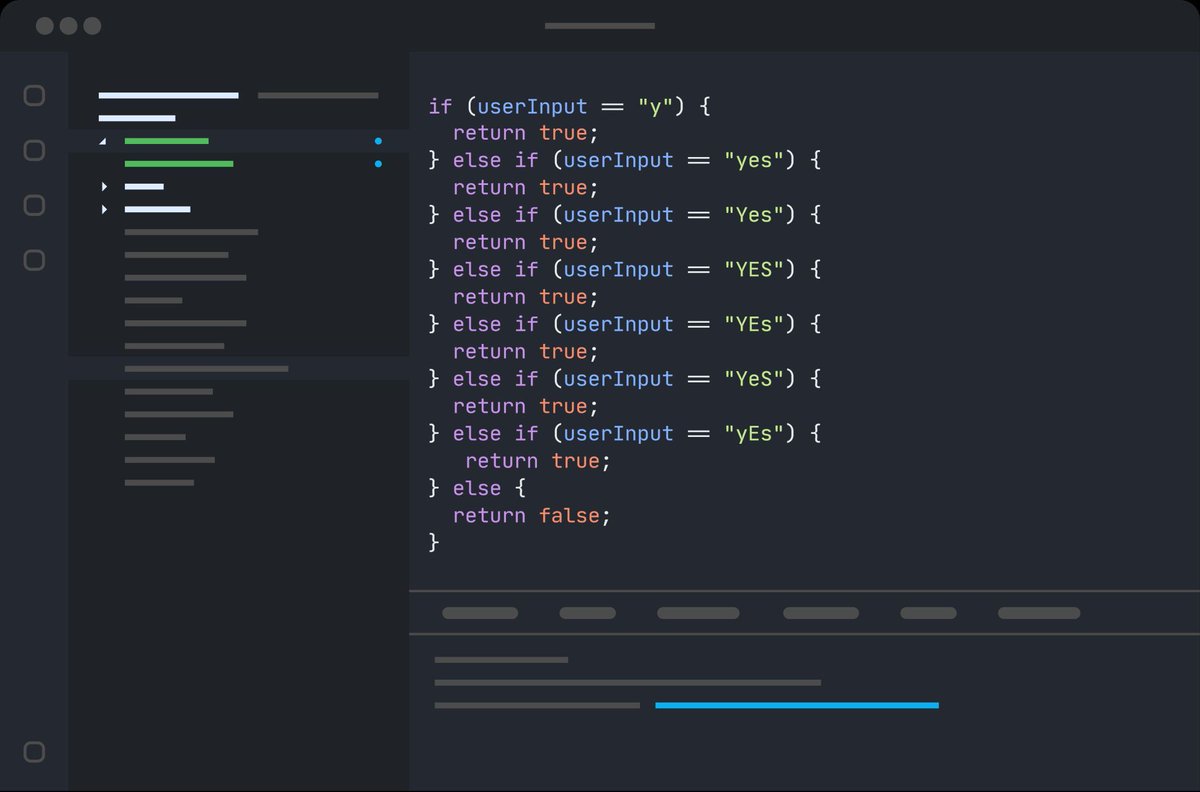Click the closing brace on the last code line
1200x792 pixels.
click(434, 543)
